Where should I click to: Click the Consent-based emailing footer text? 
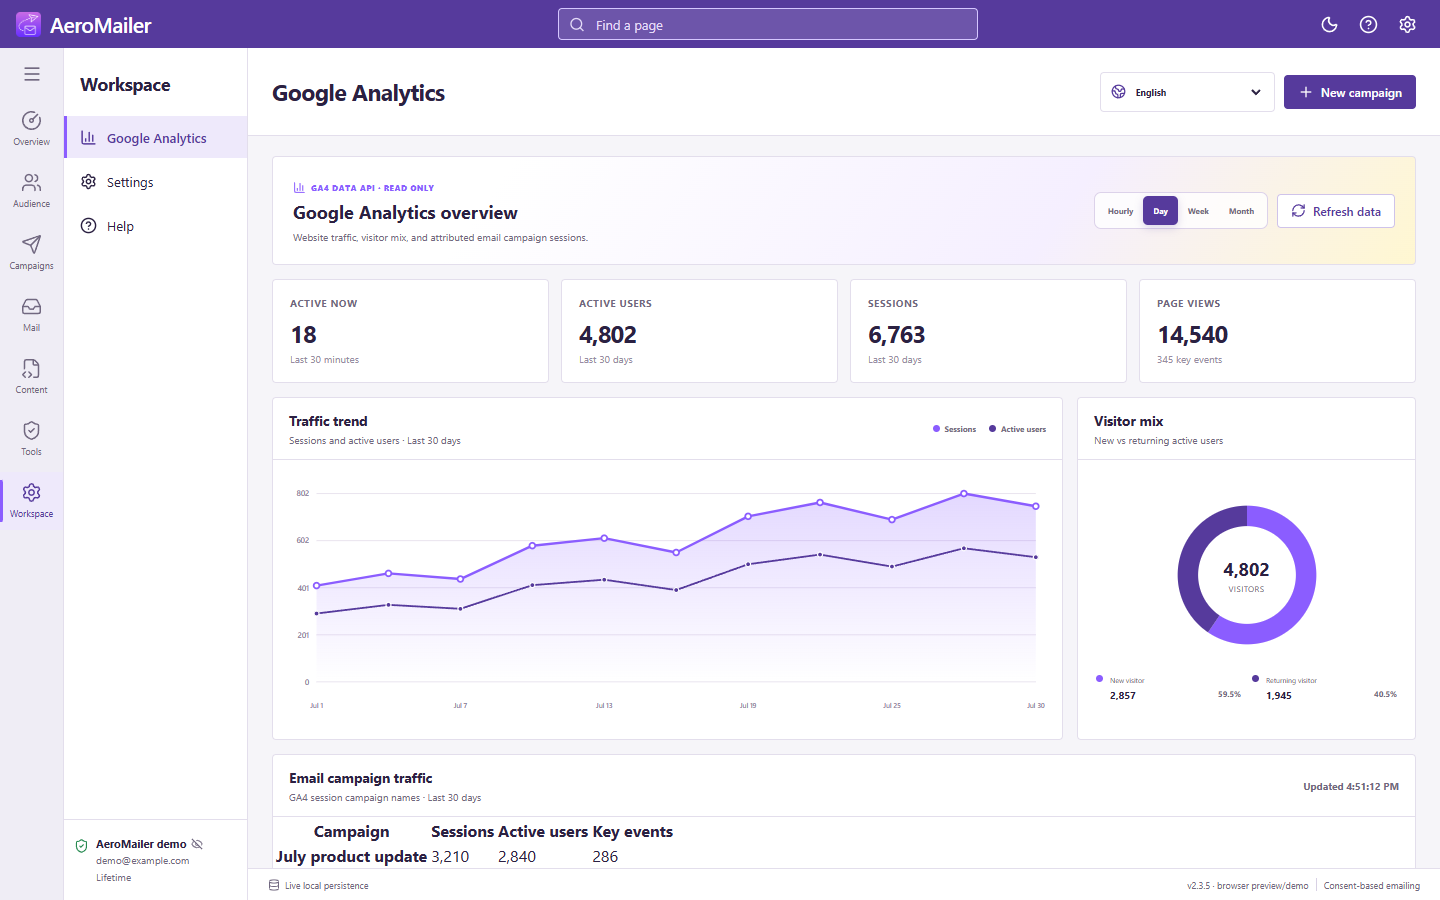coord(1372,886)
